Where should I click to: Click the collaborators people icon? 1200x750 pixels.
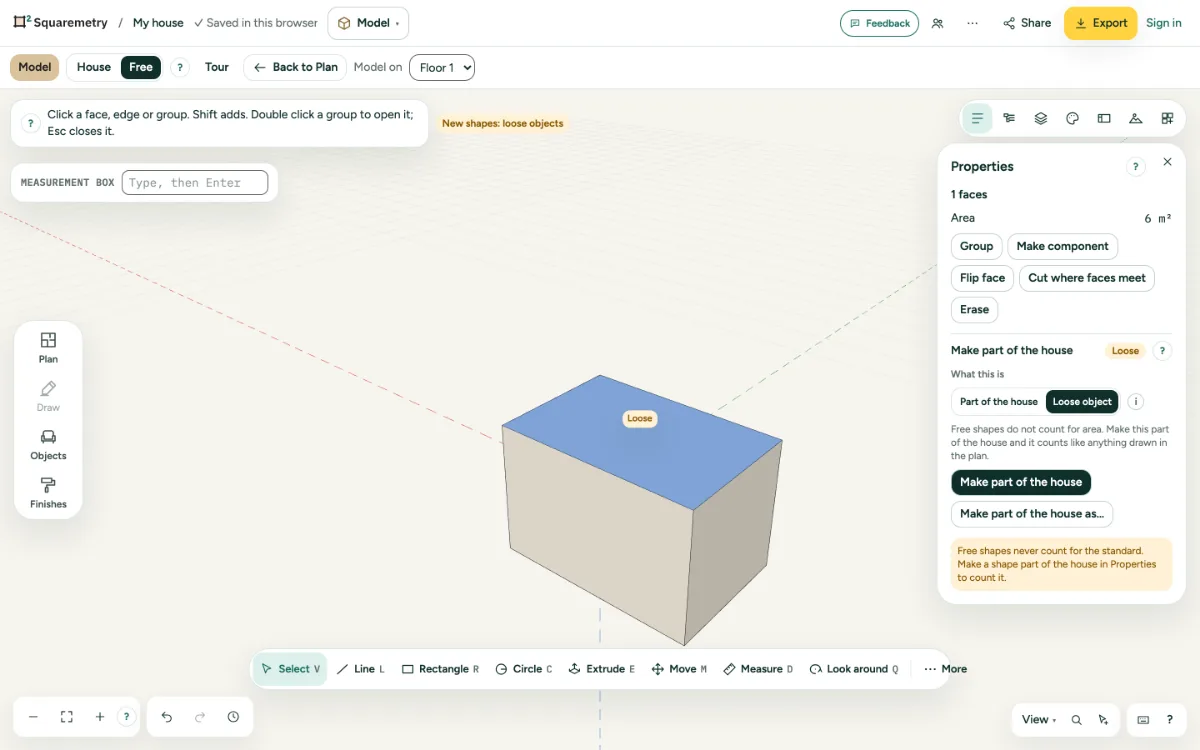point(937,23)
